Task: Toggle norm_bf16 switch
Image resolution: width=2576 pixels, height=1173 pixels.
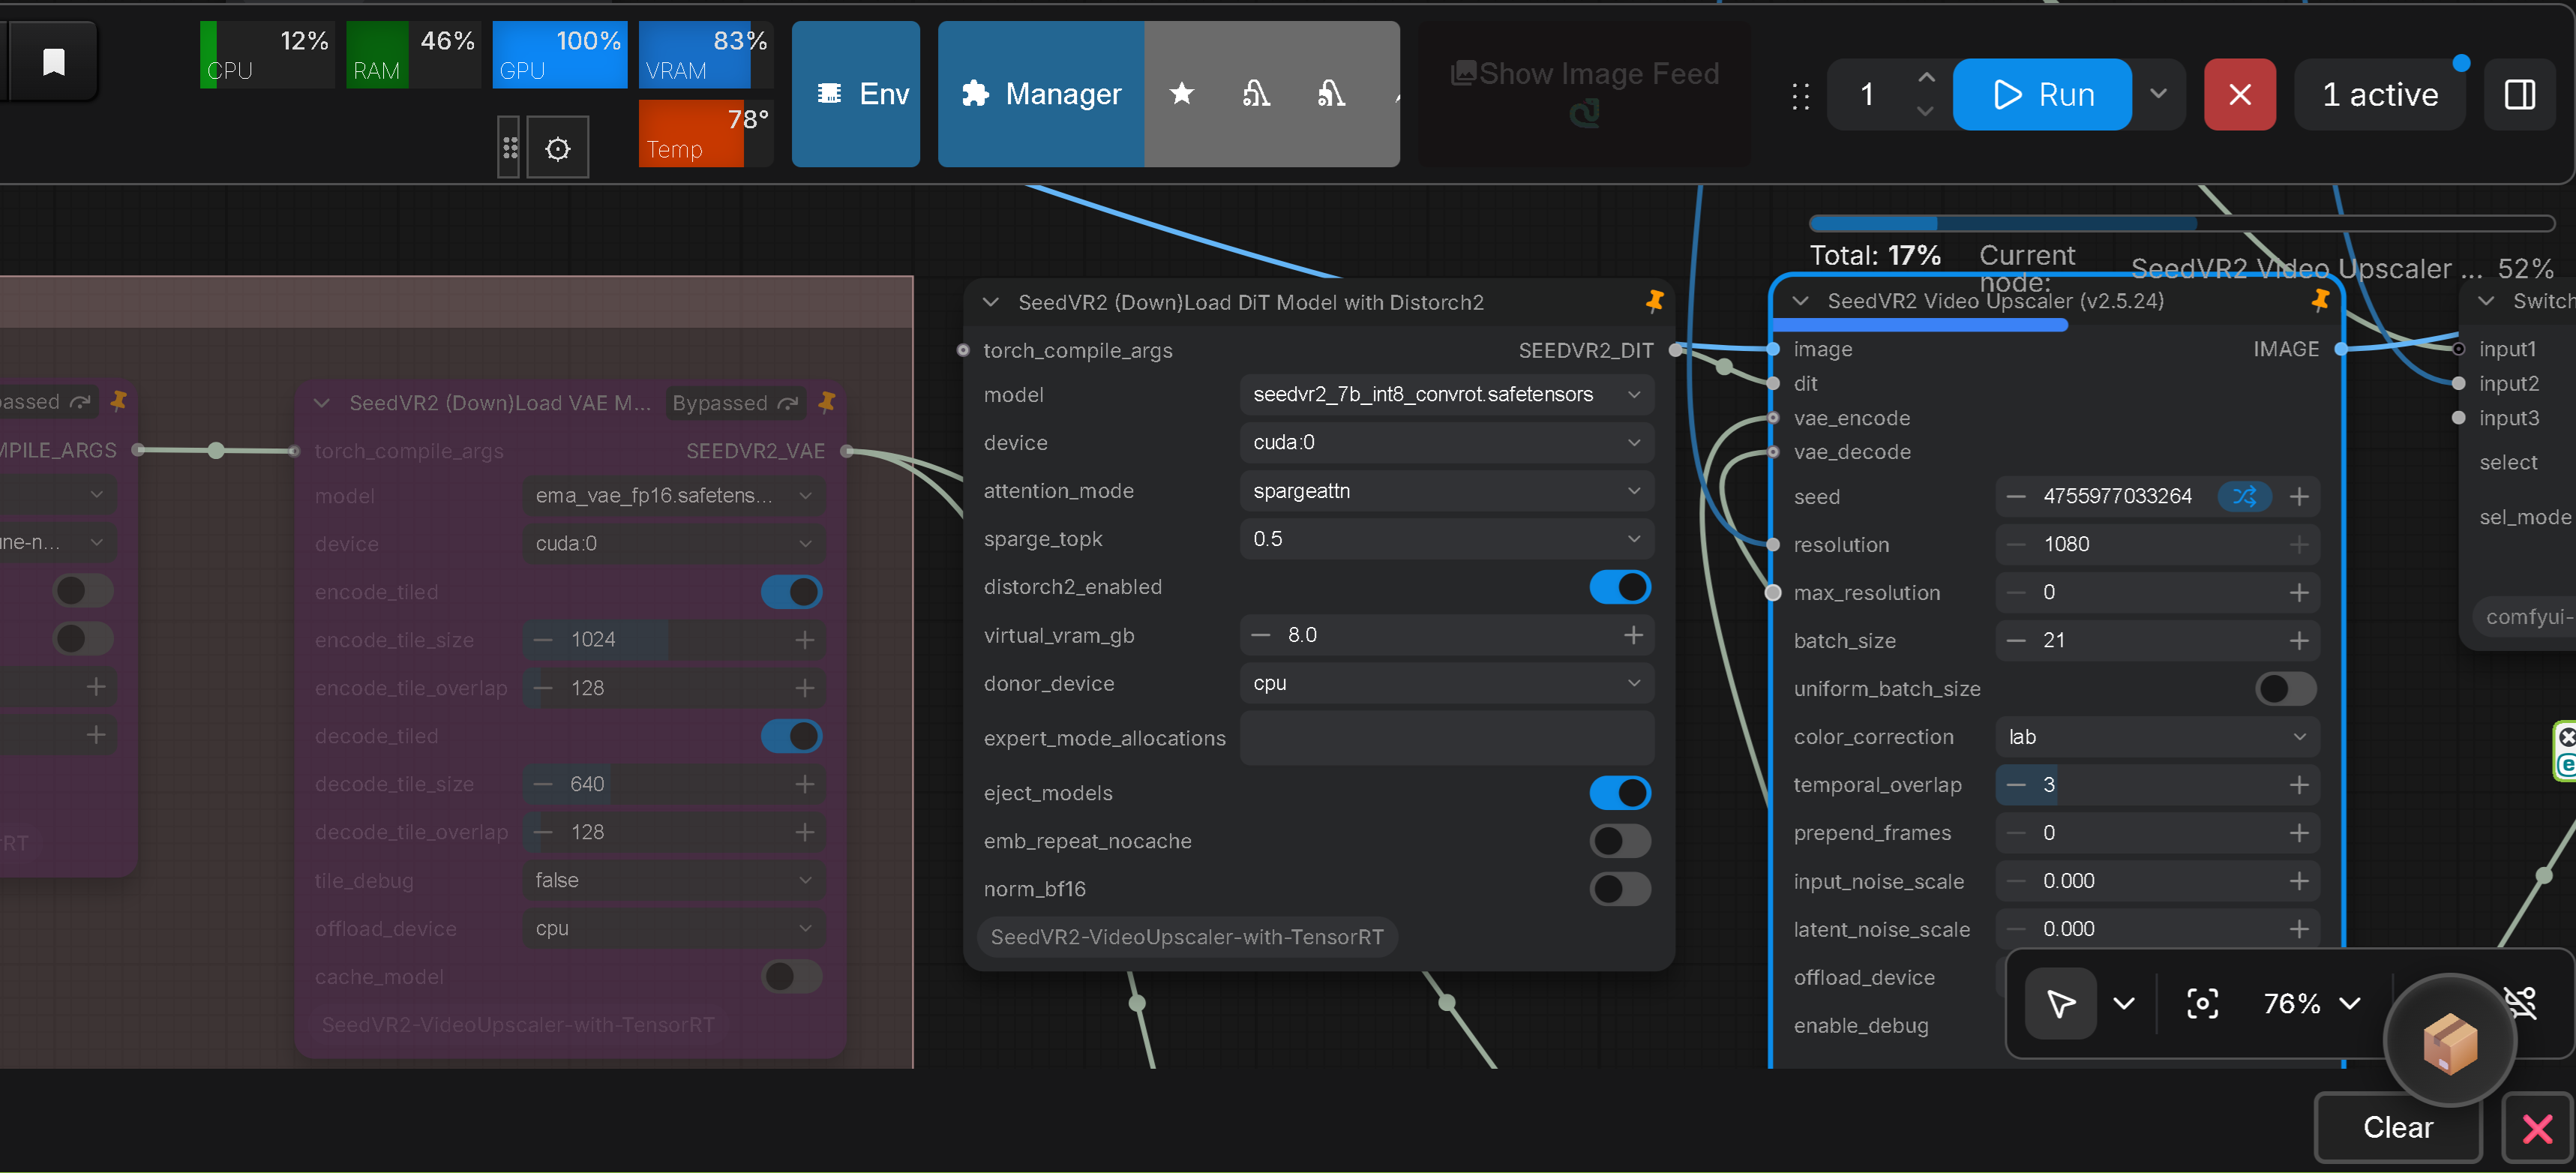Action: coord(1620,889)
